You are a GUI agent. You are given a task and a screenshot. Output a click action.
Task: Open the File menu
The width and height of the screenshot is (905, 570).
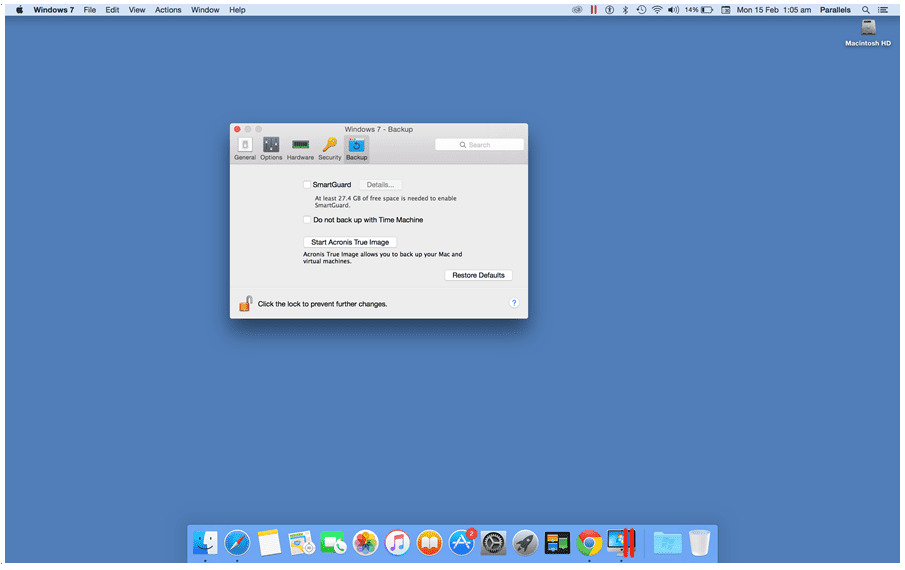pyautogui.click(x=89, y=10)
